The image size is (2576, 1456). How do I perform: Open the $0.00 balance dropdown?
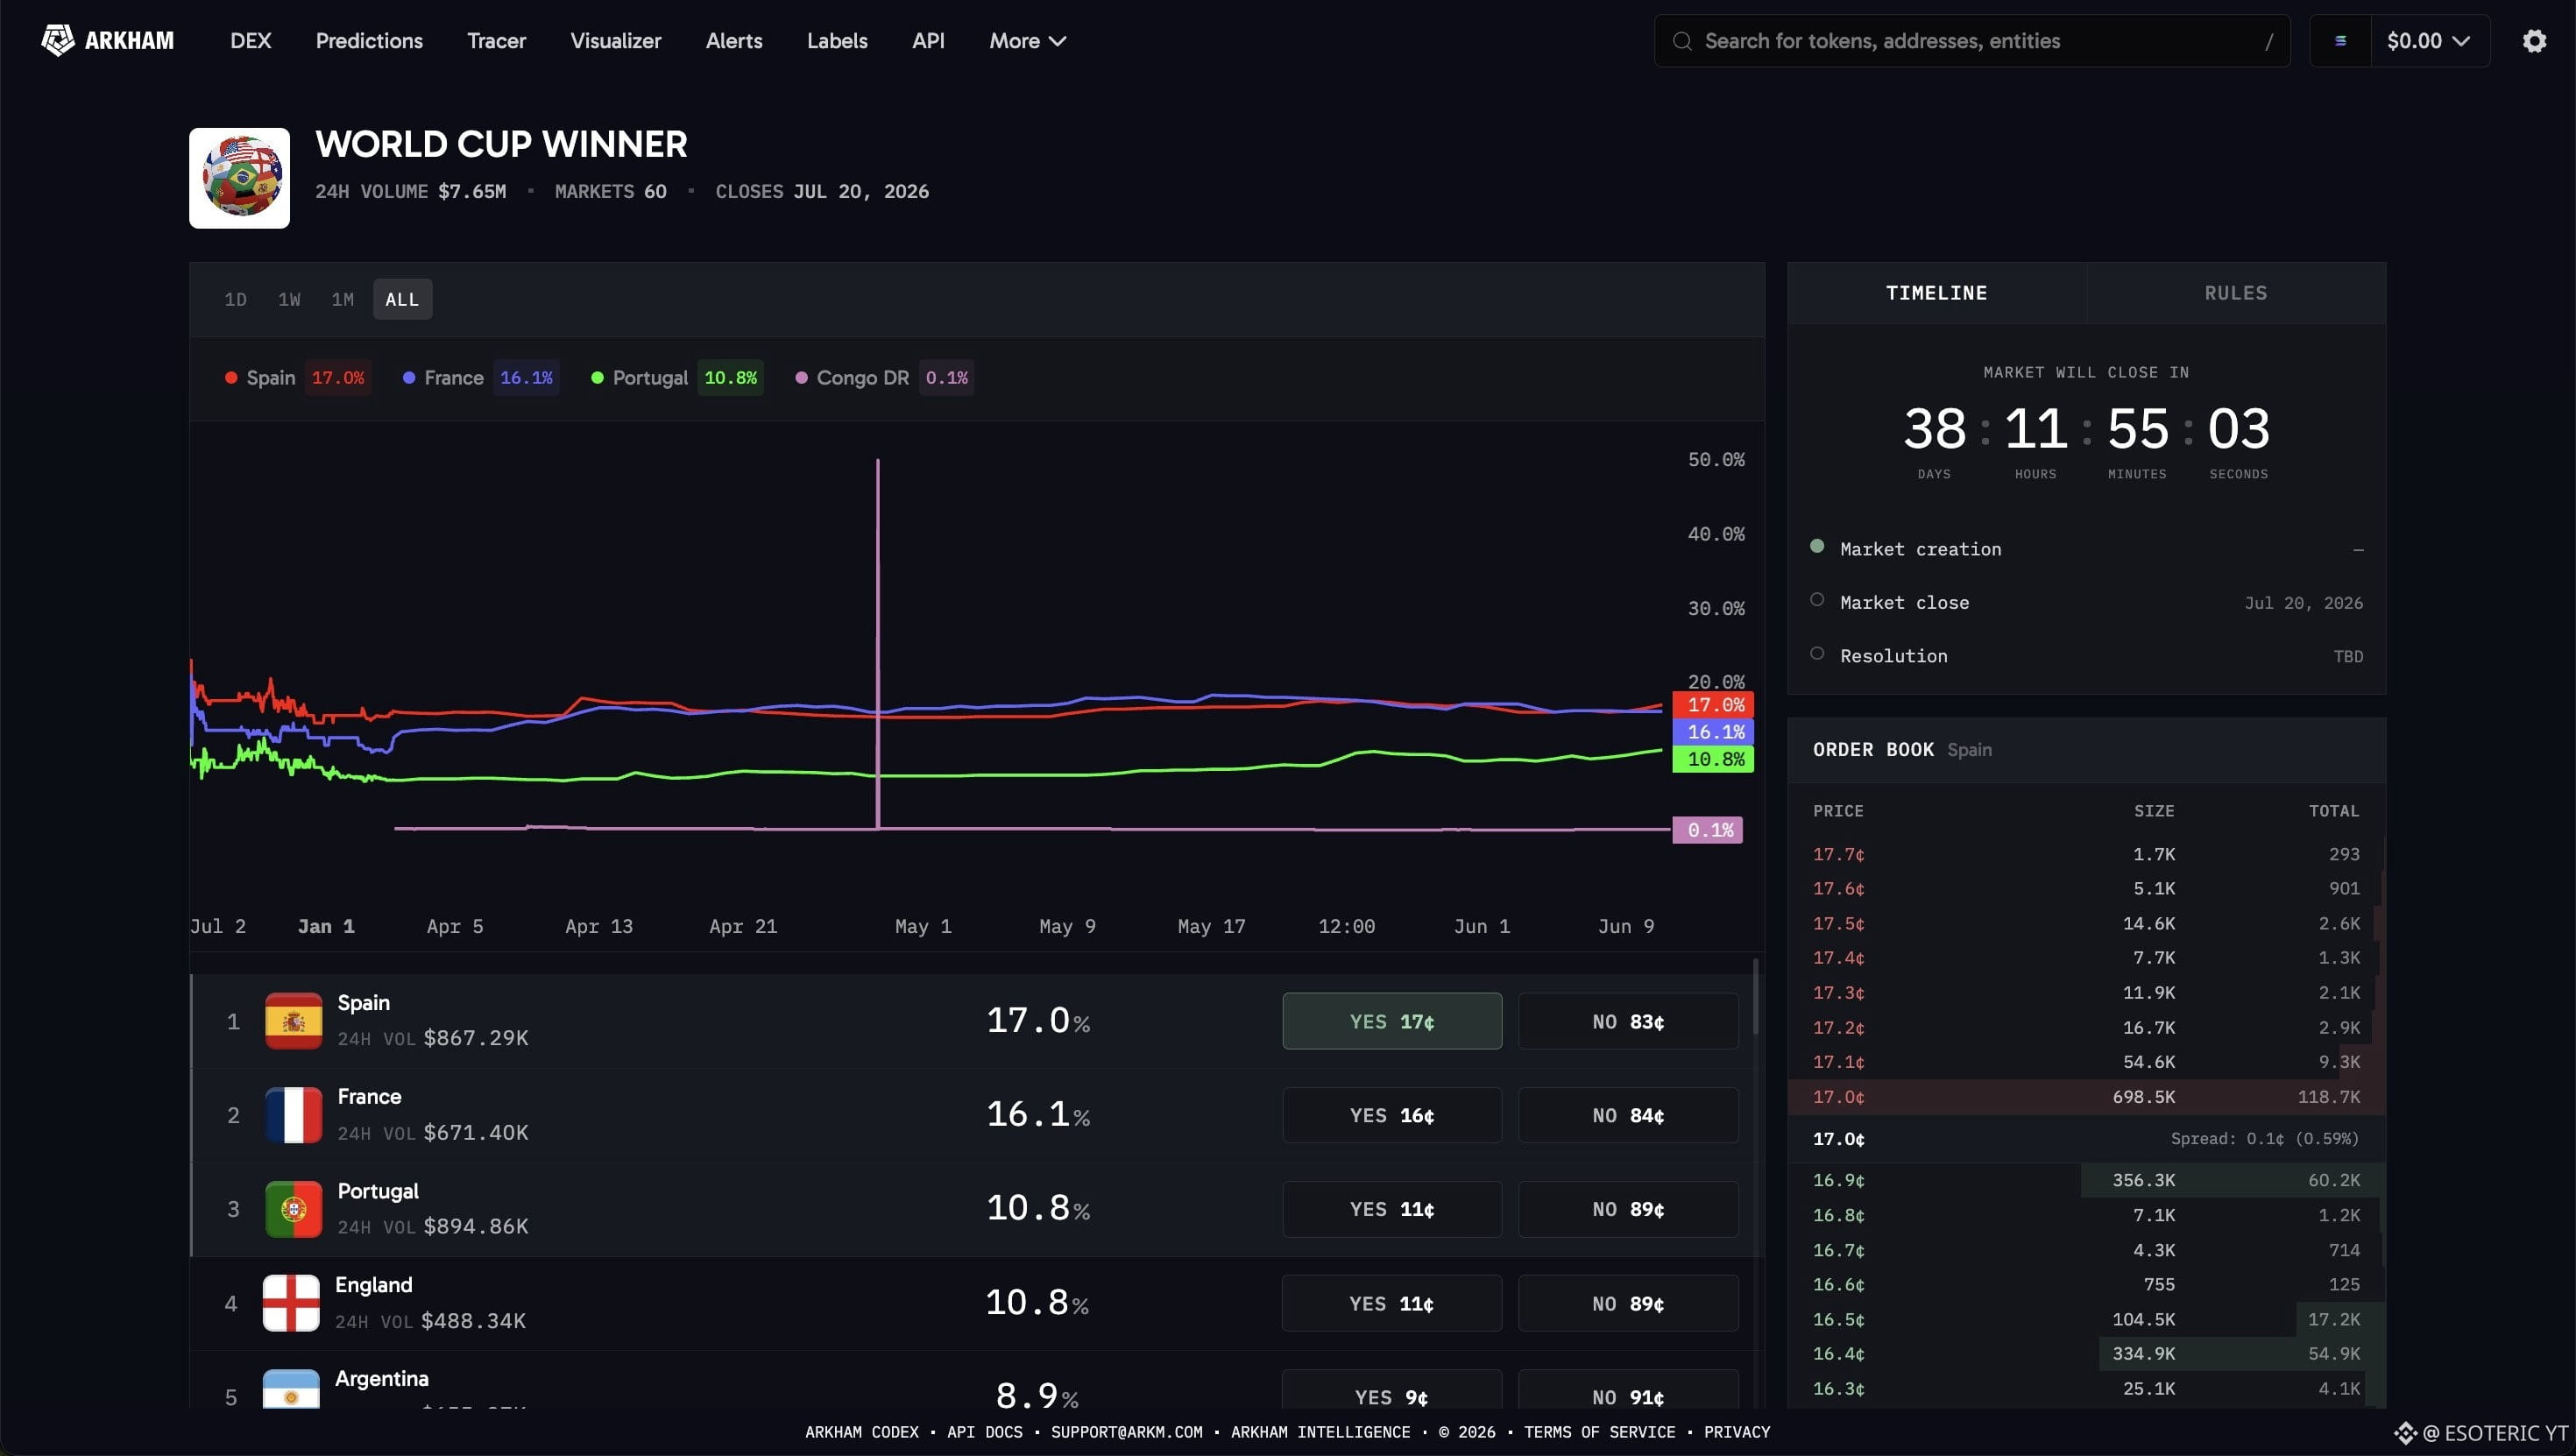(2429, 41)
